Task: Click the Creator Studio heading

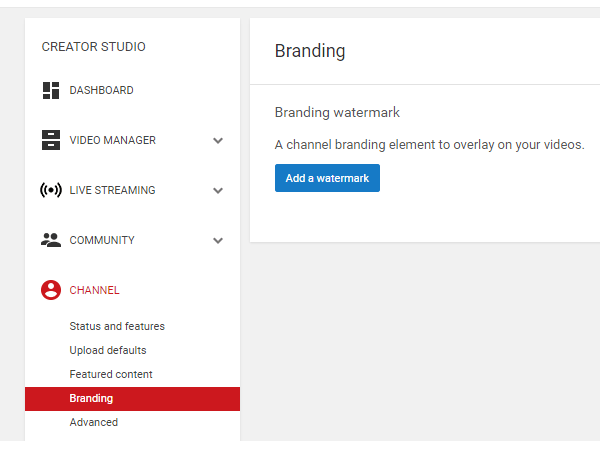Action: click(93, 47)
